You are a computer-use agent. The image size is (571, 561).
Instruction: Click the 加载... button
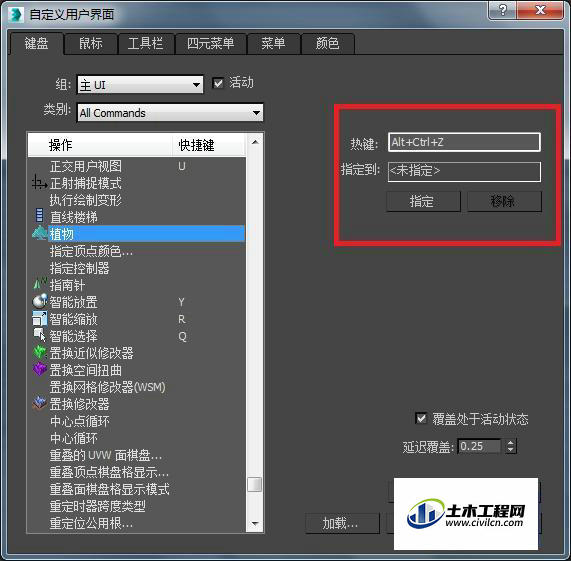342,524
